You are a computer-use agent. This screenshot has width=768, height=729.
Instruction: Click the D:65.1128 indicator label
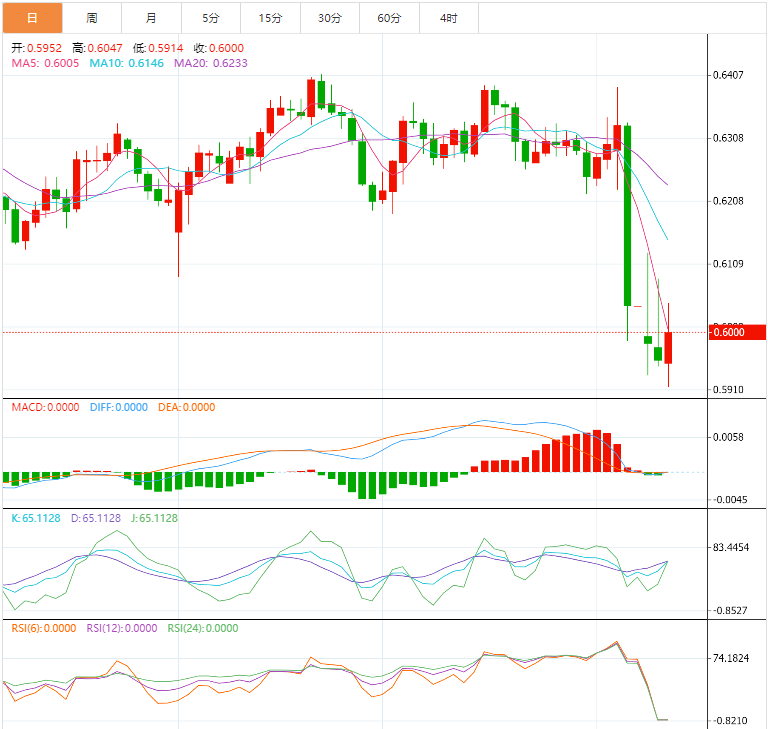(x=96, y=518)
